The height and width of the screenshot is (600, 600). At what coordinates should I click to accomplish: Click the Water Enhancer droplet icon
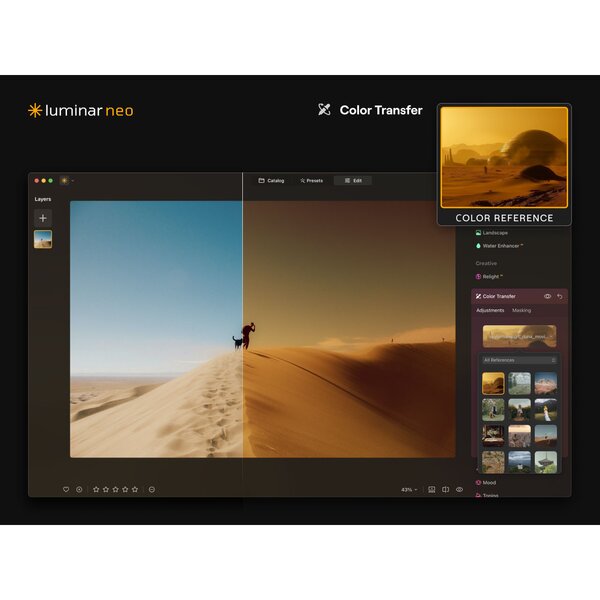point(478,246)
